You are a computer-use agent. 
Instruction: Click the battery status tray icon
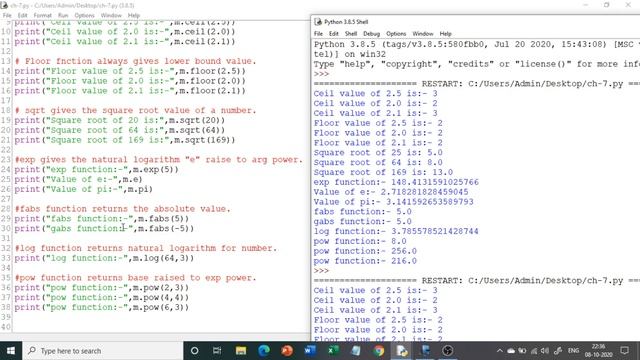(x=522, y=351)
